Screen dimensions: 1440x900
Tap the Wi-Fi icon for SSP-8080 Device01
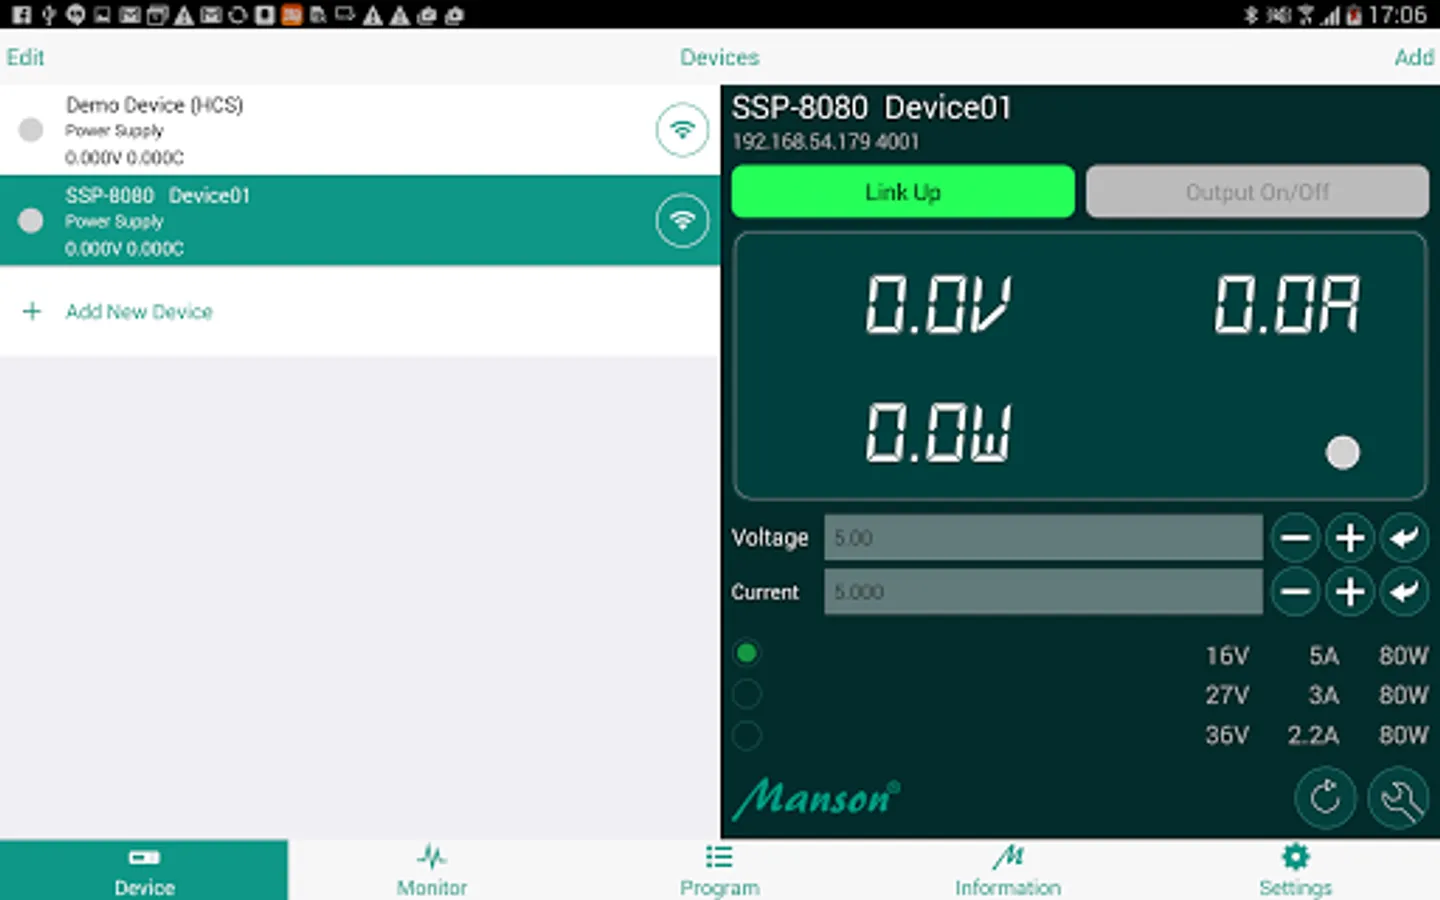682,220
